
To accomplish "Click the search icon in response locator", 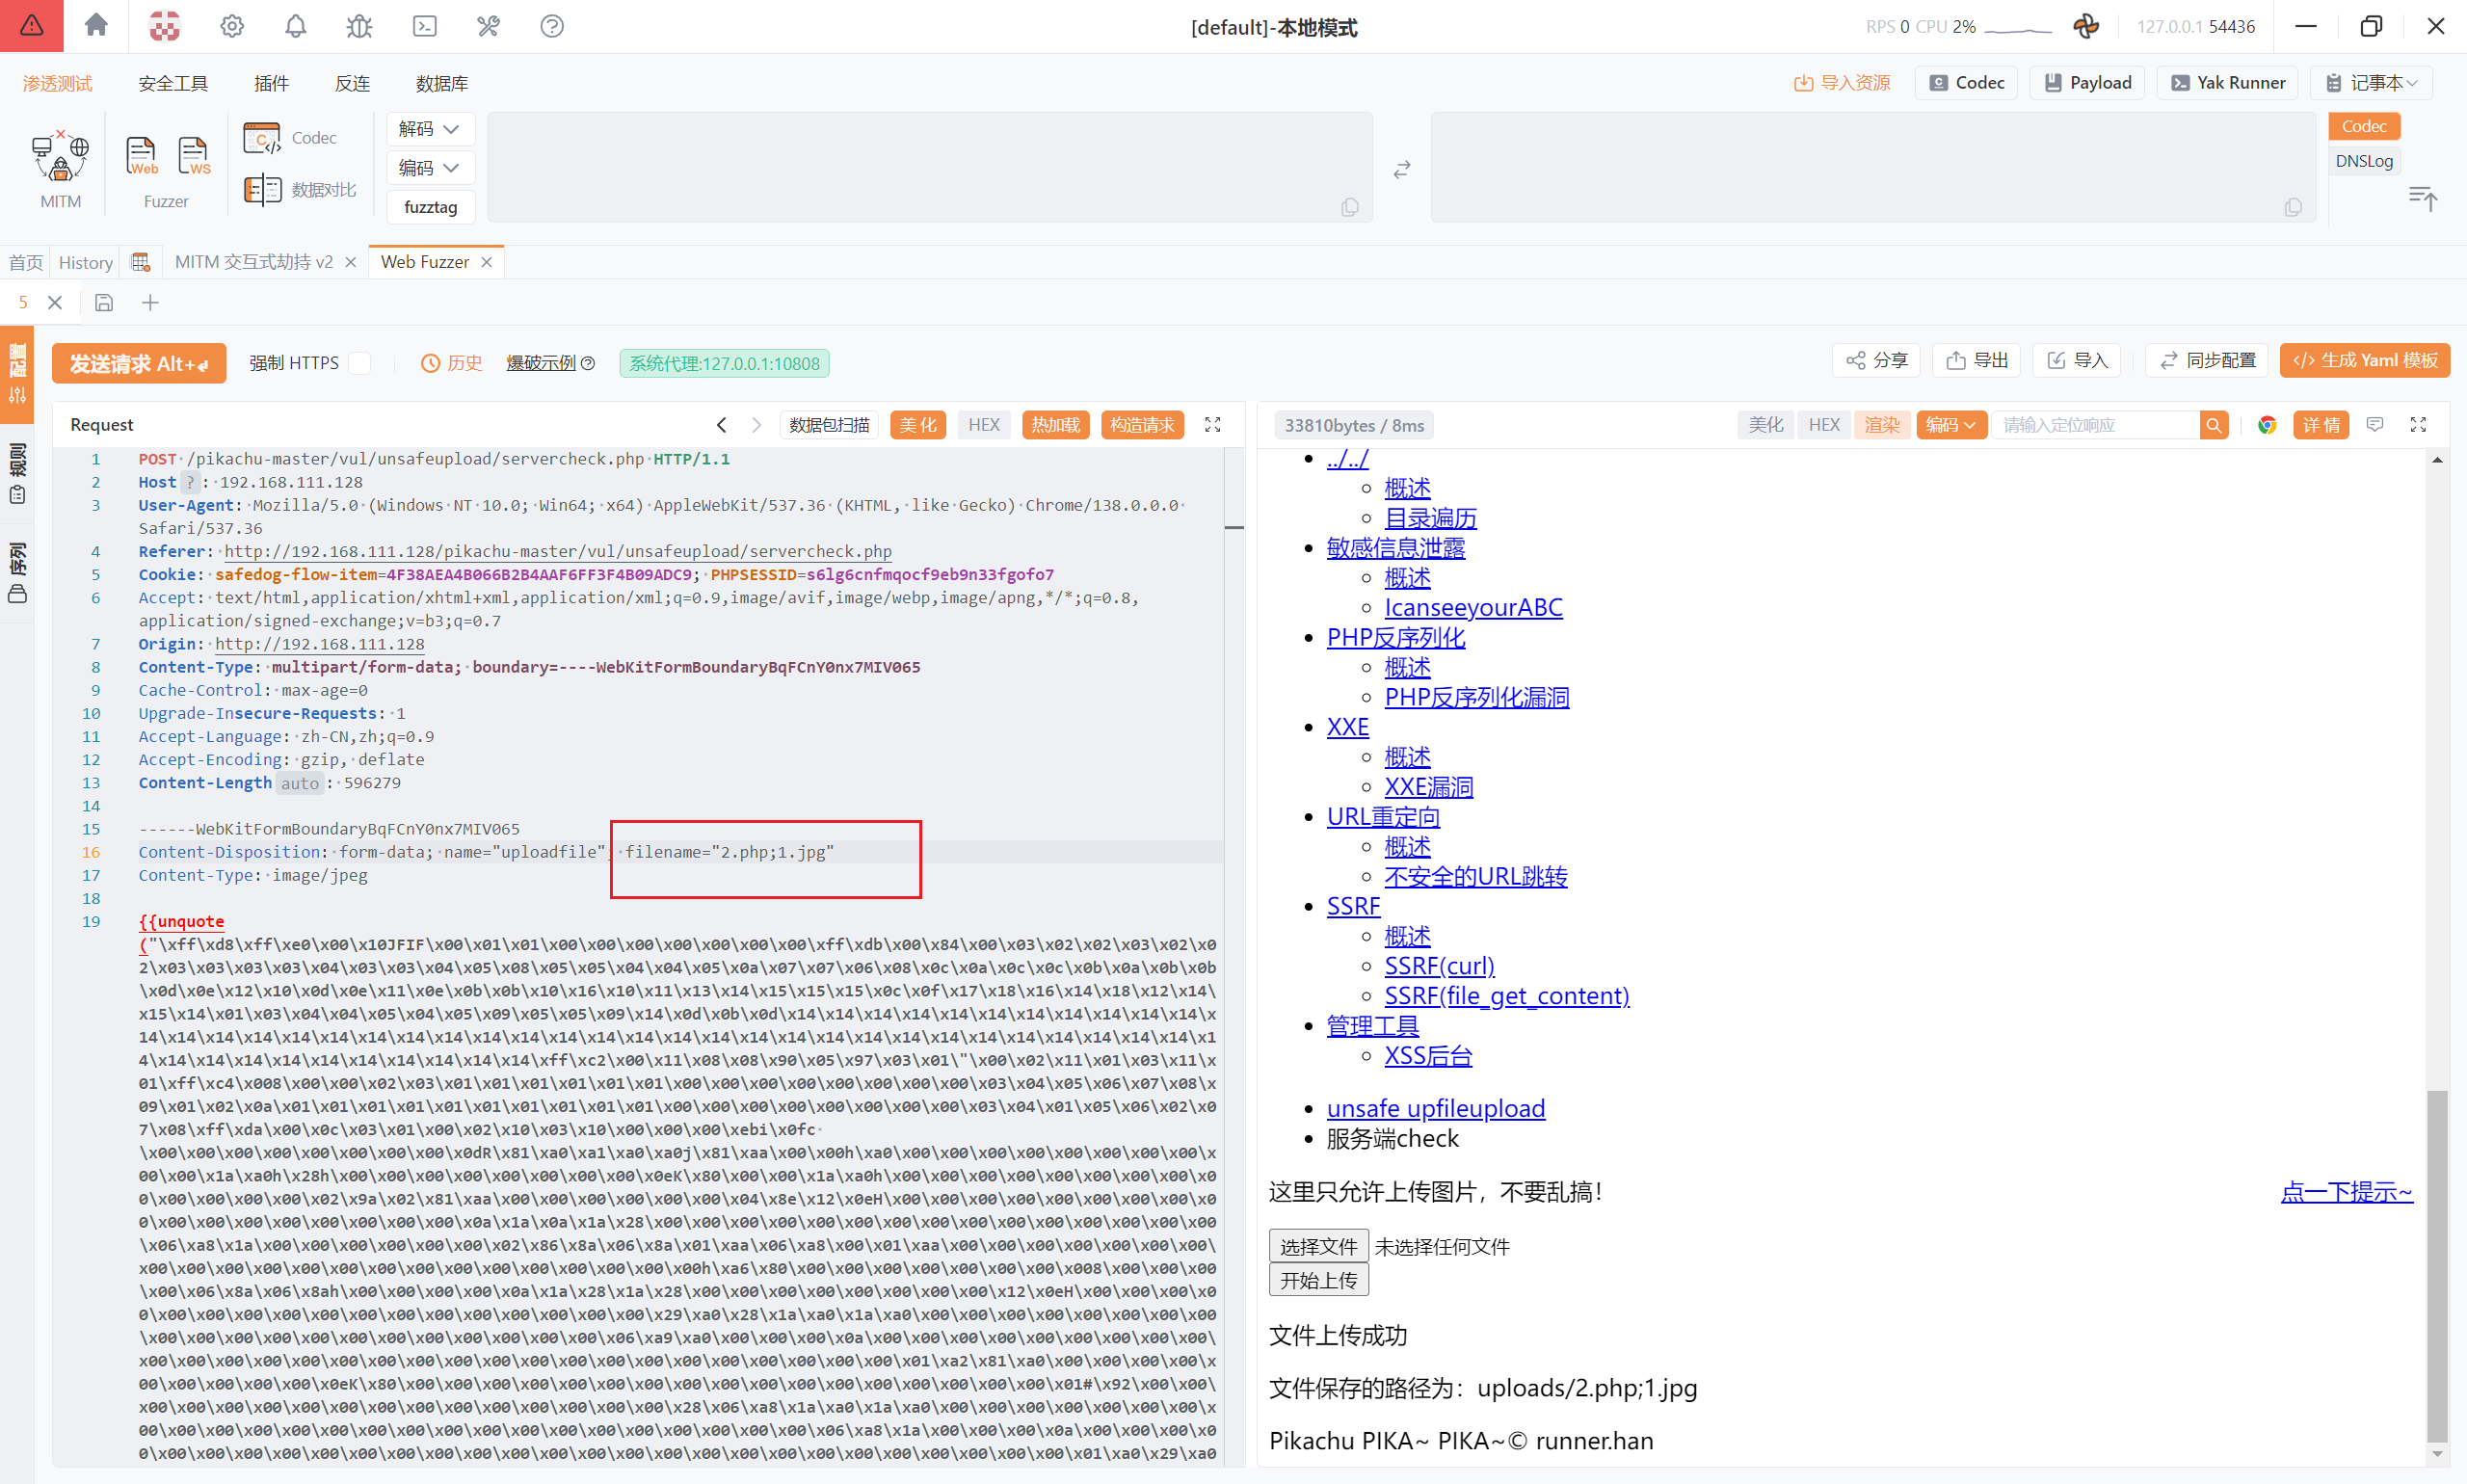I will (2214, 425).
